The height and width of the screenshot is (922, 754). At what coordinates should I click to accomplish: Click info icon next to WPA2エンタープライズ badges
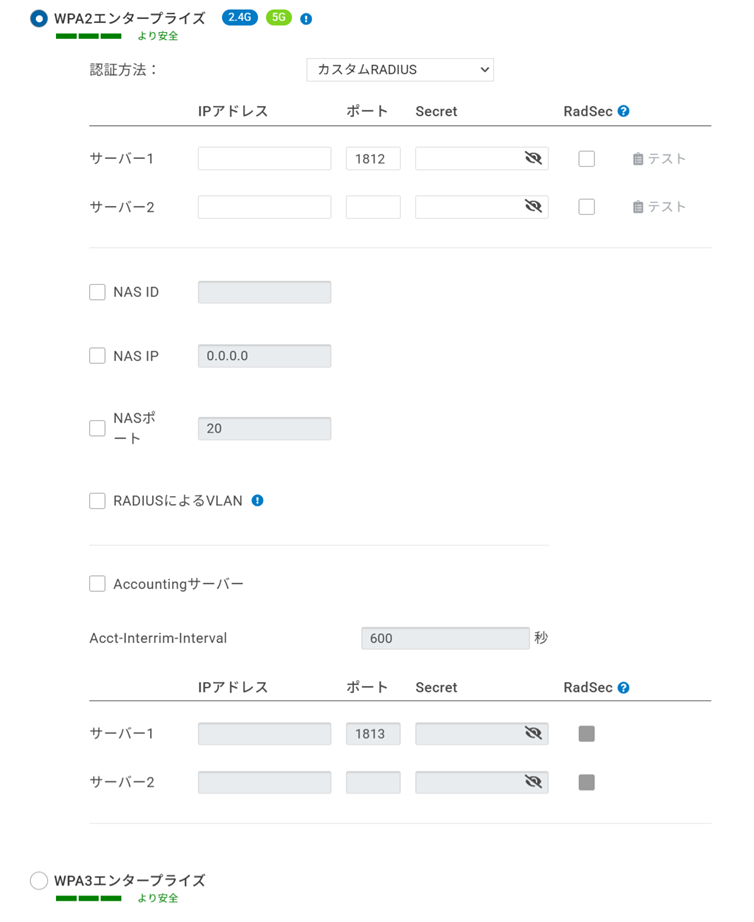coord(306,19)
